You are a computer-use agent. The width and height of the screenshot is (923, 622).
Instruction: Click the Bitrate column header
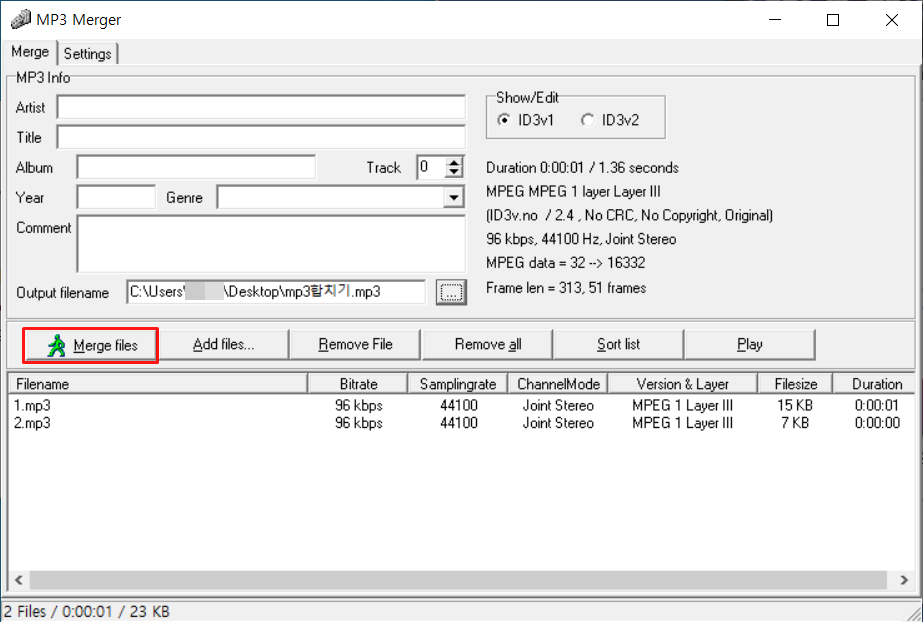point(358,384)
